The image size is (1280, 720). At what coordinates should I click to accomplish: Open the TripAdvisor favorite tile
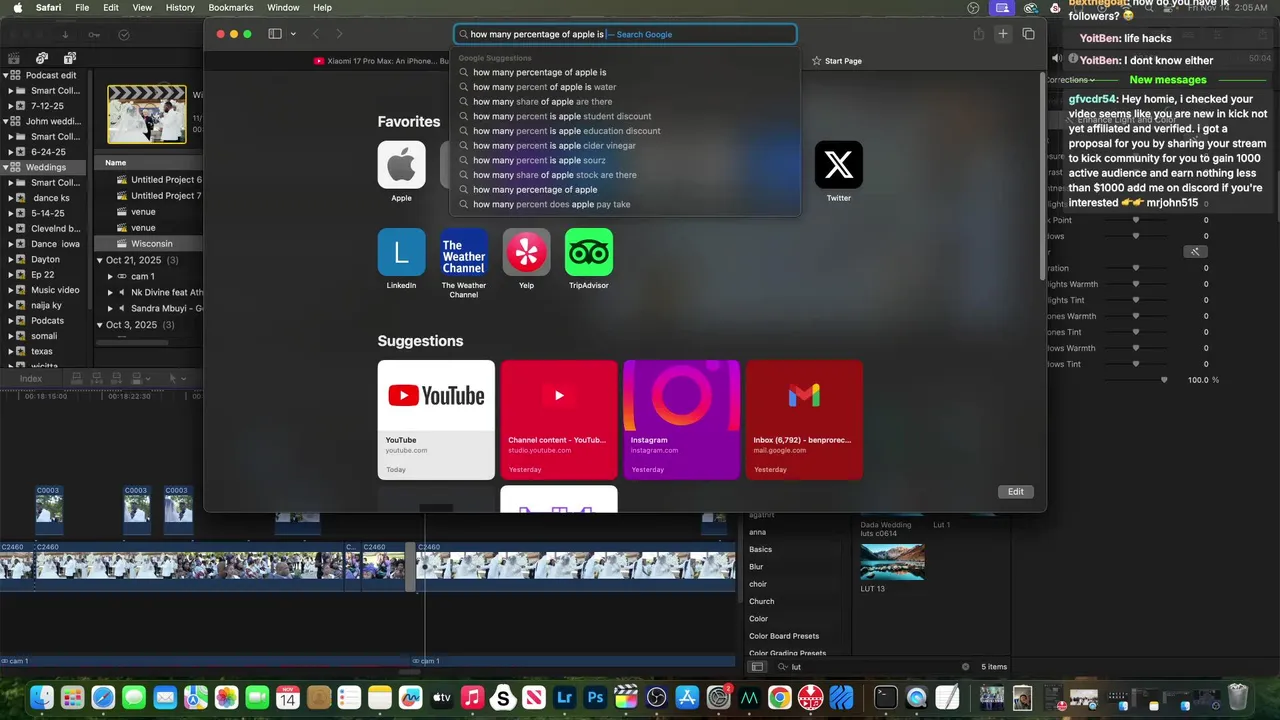click(589, 252)
